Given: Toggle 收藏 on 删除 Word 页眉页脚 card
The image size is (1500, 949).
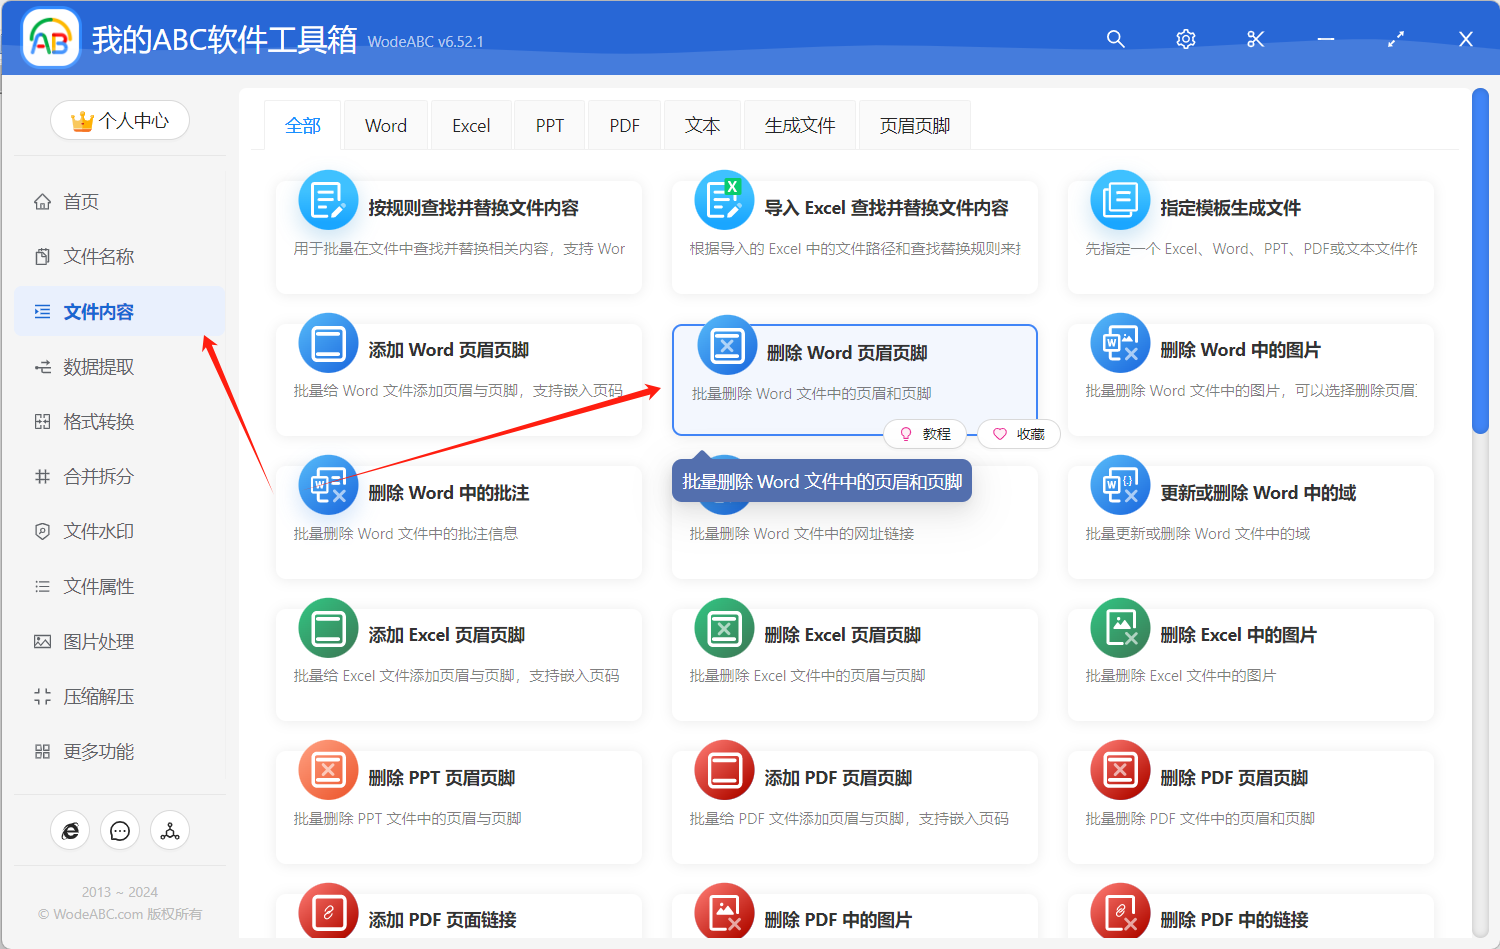Looking at the screenshot, I should click(x=1018, y=434).
